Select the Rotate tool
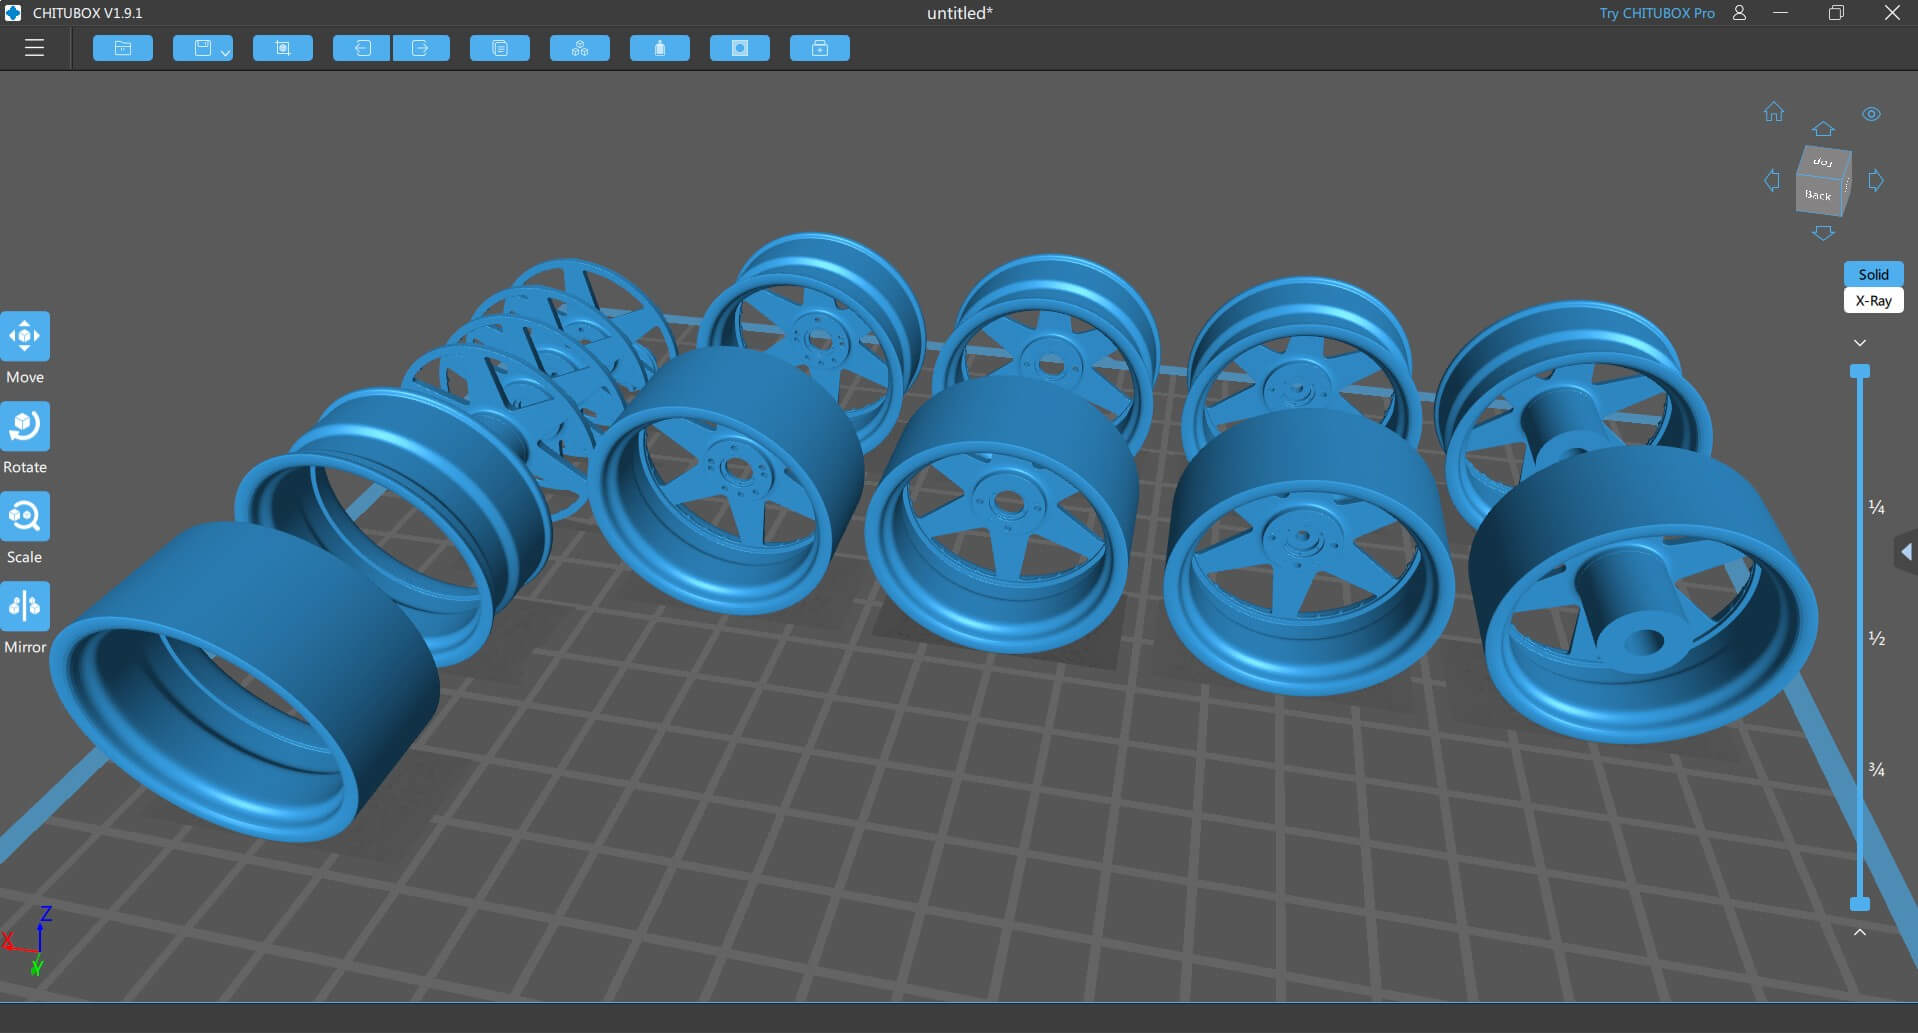This screenshot has height=1033, width=1918. [x=25, y=427]
